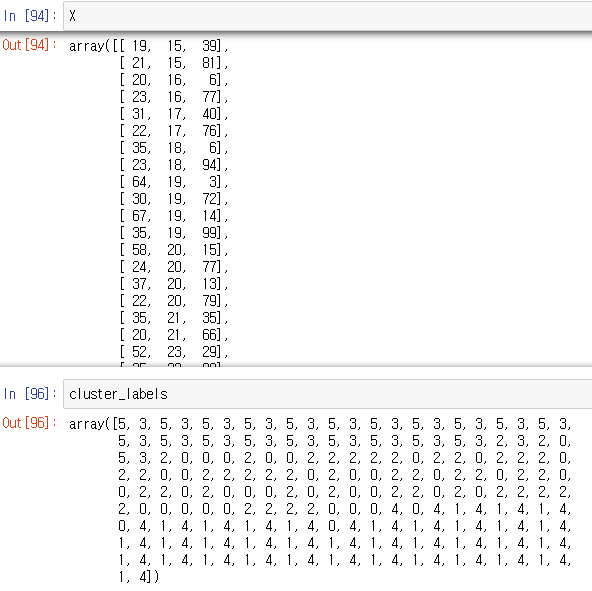Click the row [ 21, 15, 81]
The width and height of the screenshot is (592, 591).
coord(174,63)
